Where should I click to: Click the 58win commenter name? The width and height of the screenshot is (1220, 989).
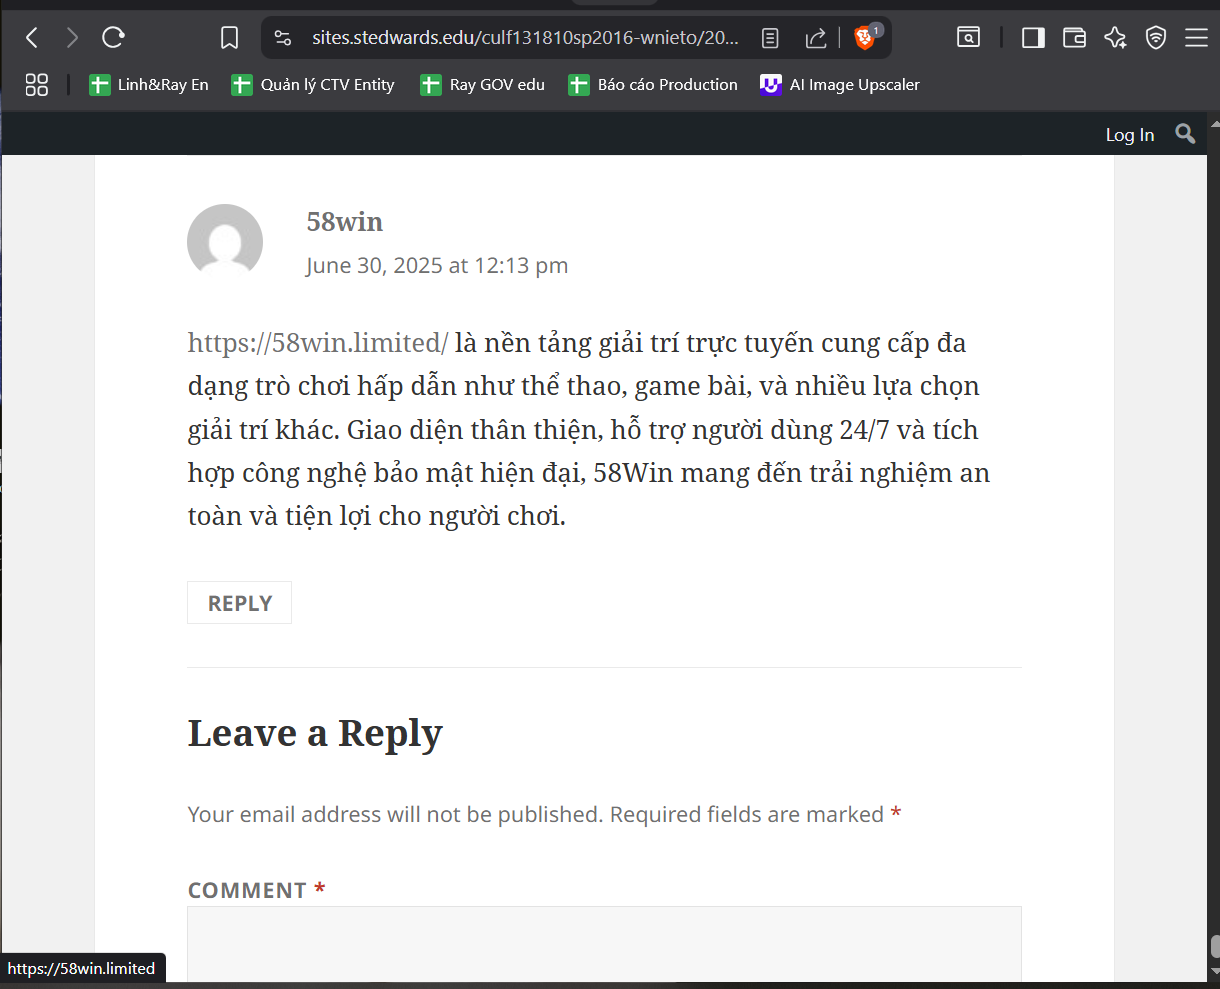[x=345, y=221]
